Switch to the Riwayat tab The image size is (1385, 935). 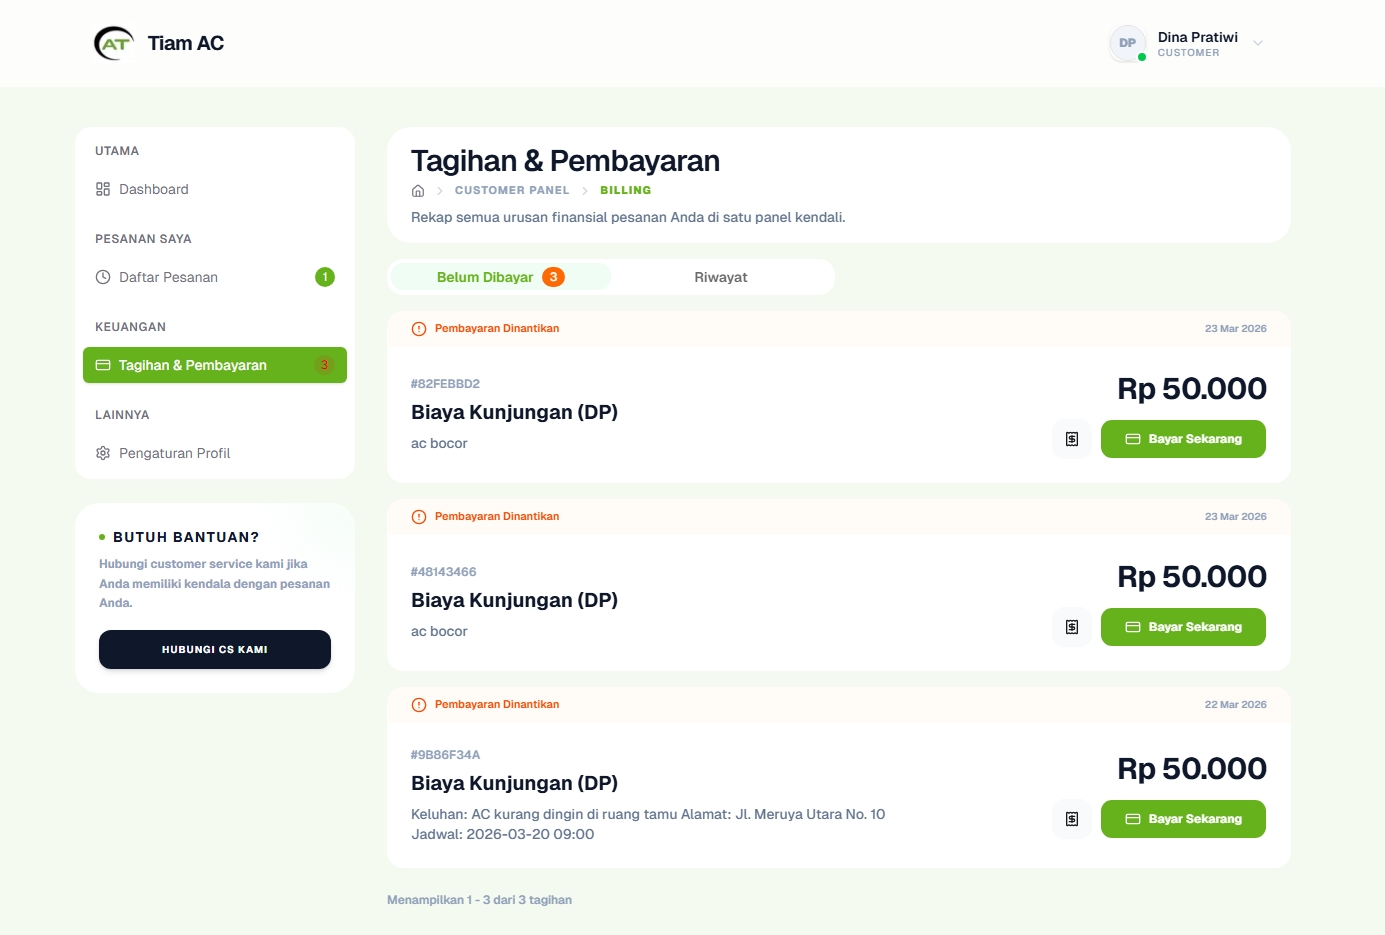pyautogui.click(x=721, y=277)
